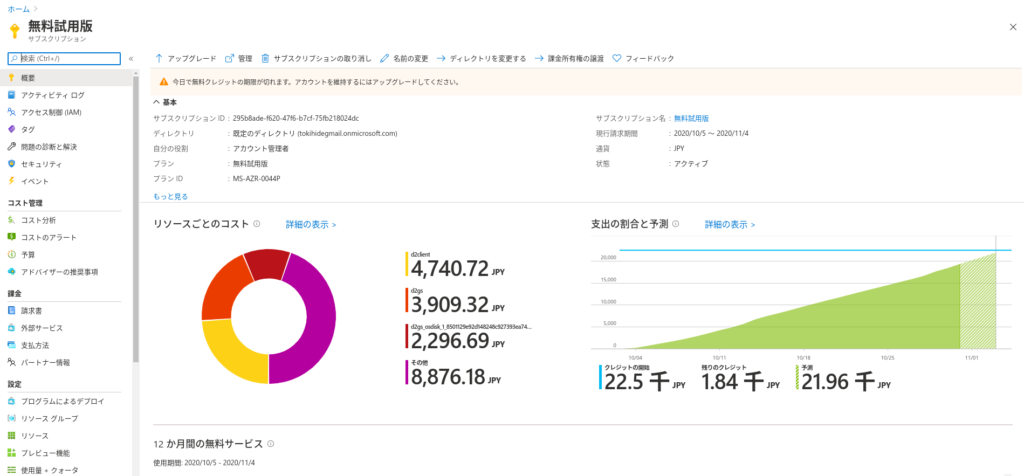1024x476 pixels.
Task: Click the 支払方法 card icon
Action: (x=12, y=344)
